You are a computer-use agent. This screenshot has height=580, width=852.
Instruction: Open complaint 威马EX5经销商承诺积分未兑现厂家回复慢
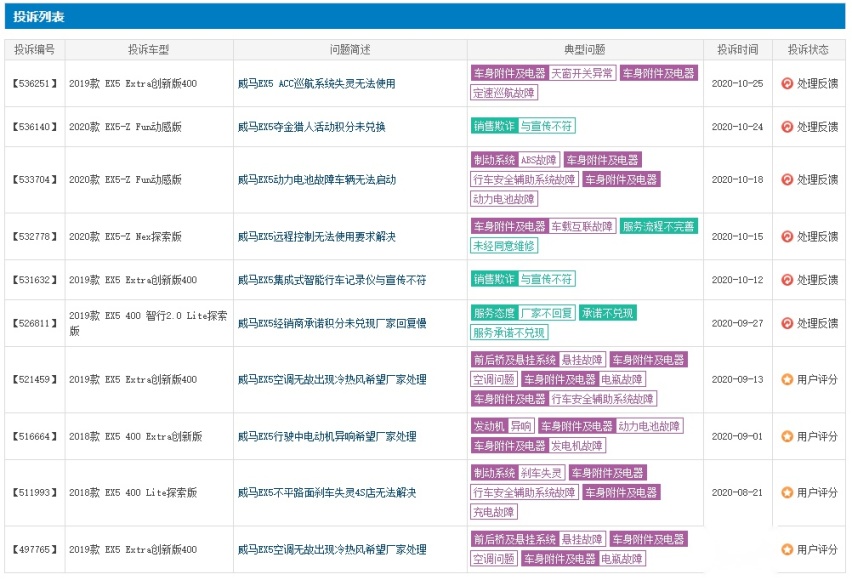pyautogui.click(x=332, y=323)
